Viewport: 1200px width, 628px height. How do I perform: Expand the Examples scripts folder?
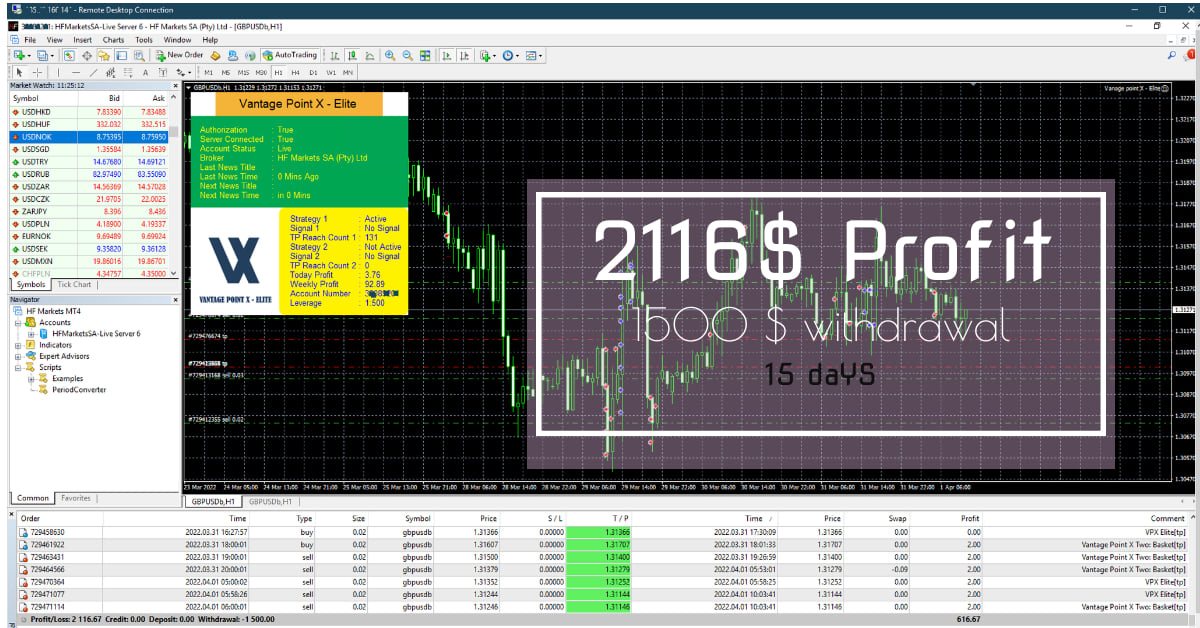[32, 379]
